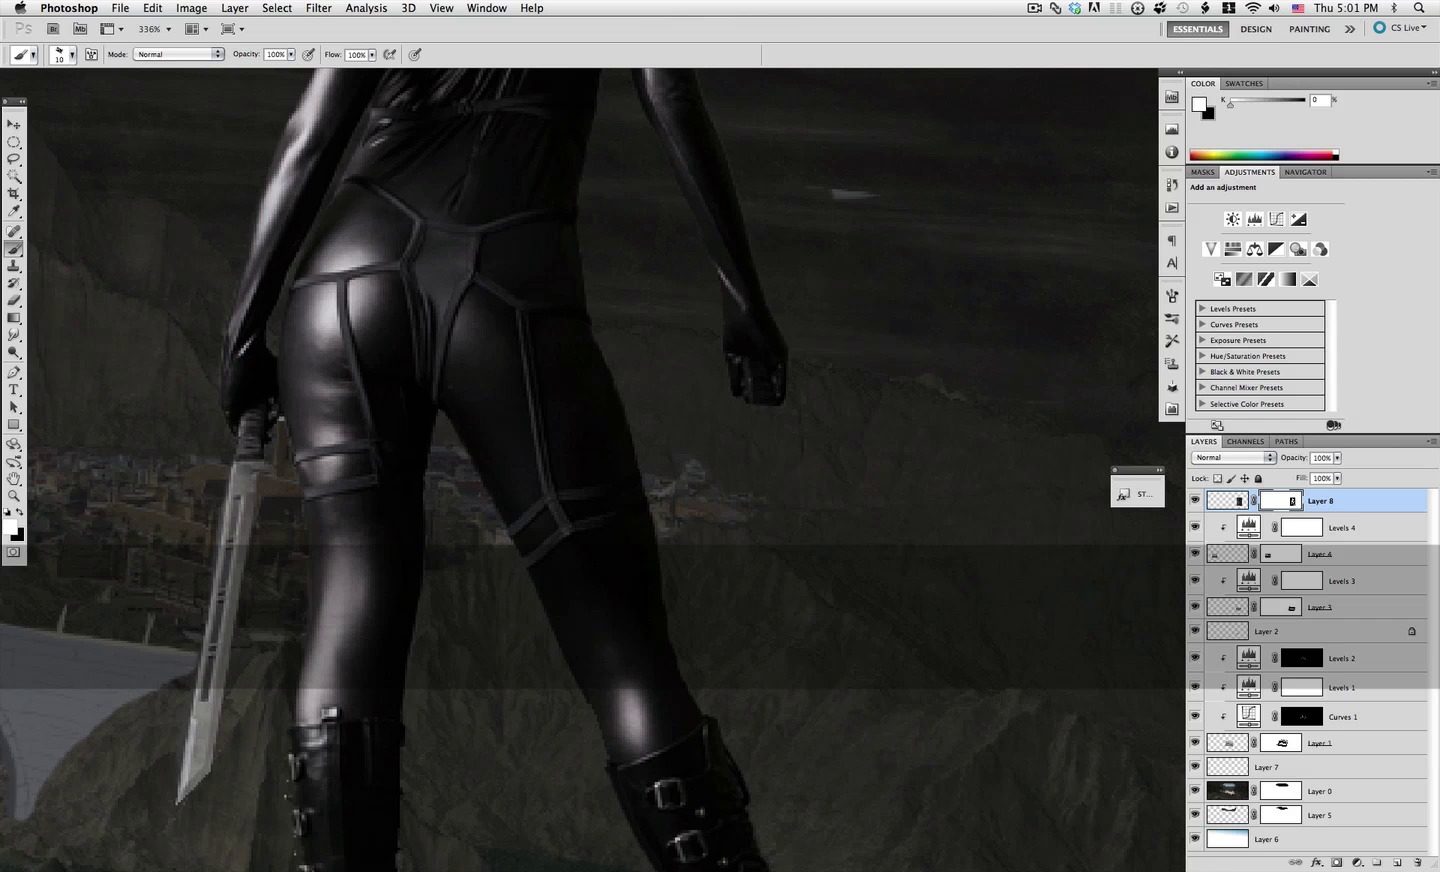
Task: Switch to Channels tab
Action: [1245, 441]
